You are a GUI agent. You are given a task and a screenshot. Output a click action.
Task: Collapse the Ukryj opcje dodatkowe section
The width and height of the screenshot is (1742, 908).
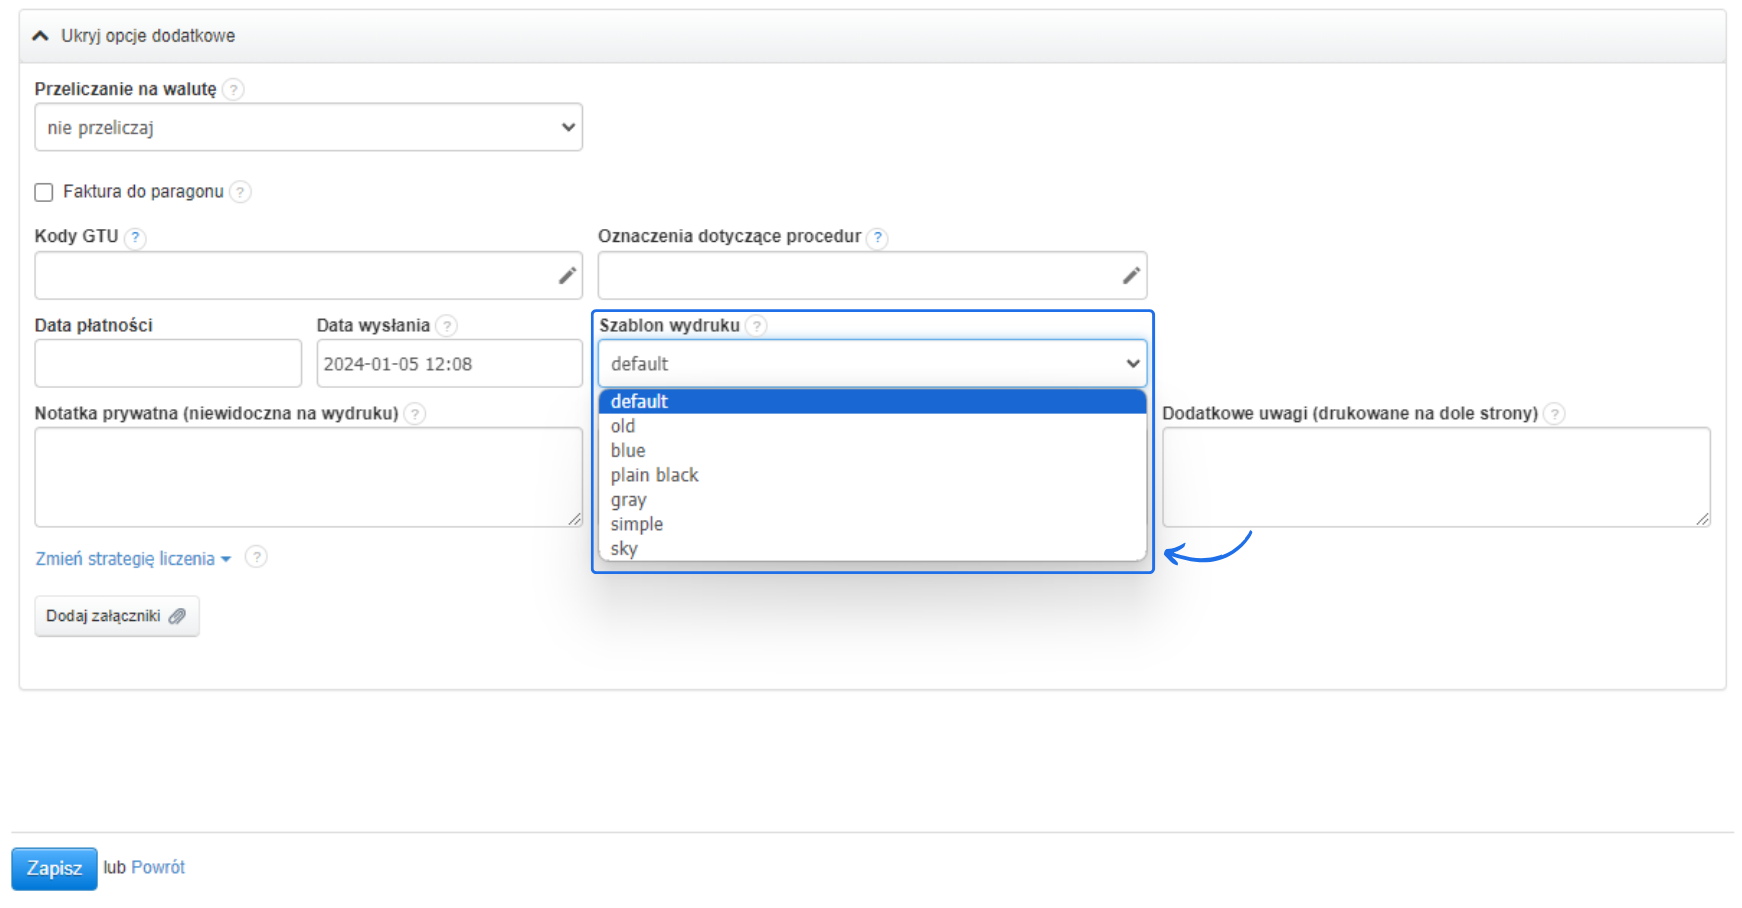click(x=135, y=36)
